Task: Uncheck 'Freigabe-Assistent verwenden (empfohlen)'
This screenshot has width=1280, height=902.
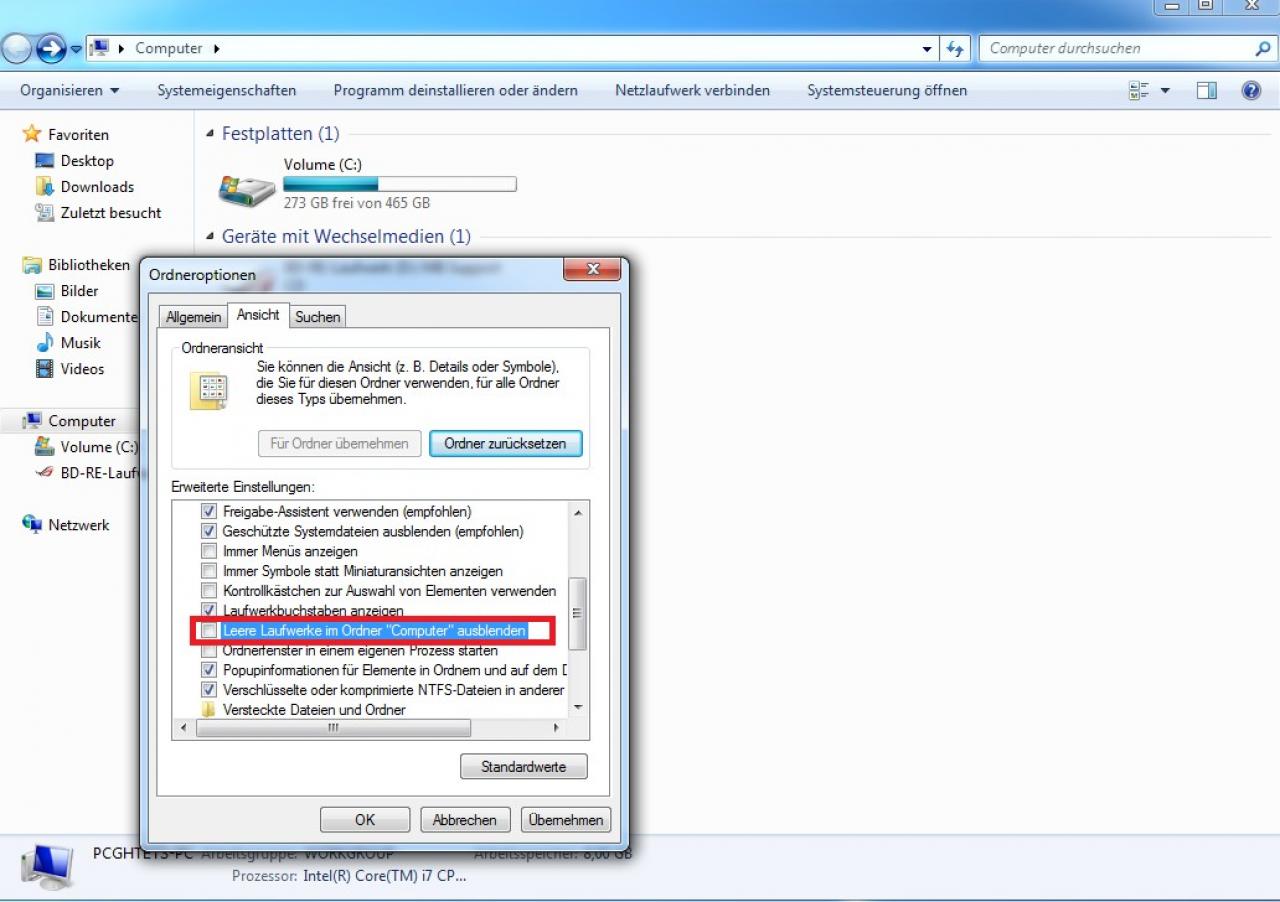Action: pos(209,511)
